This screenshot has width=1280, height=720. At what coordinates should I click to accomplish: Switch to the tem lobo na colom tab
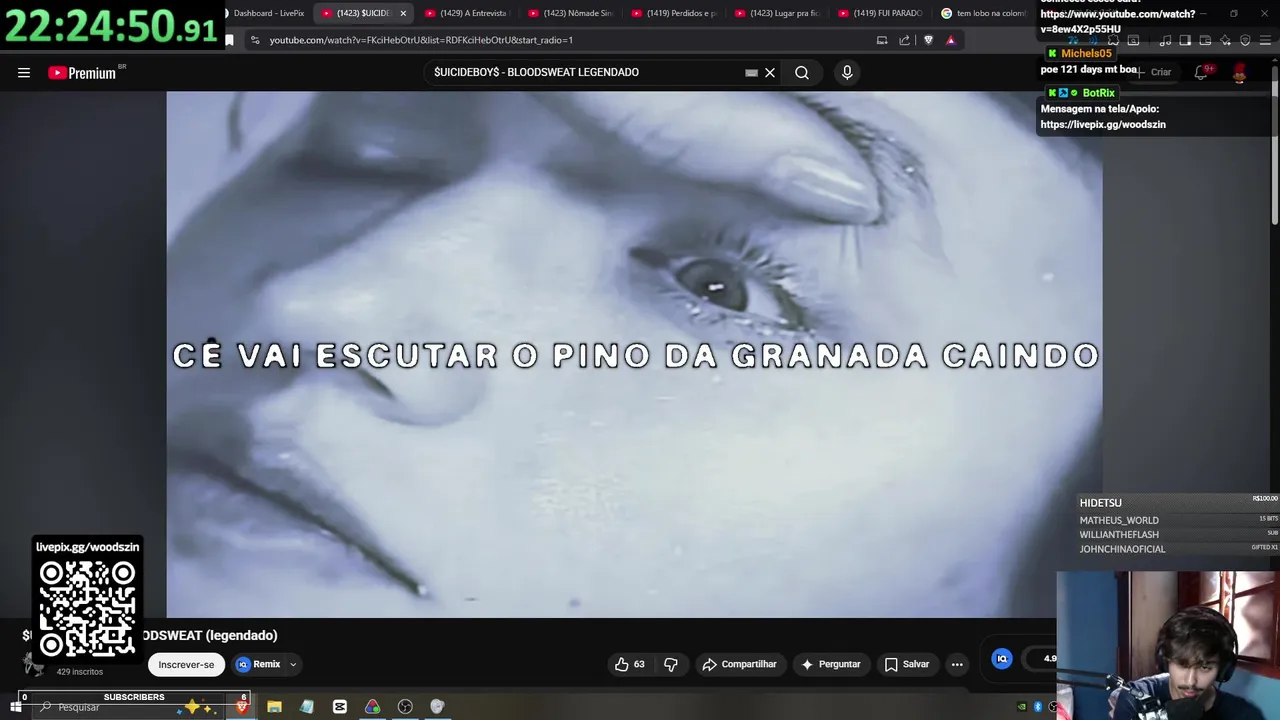(984, 13)
